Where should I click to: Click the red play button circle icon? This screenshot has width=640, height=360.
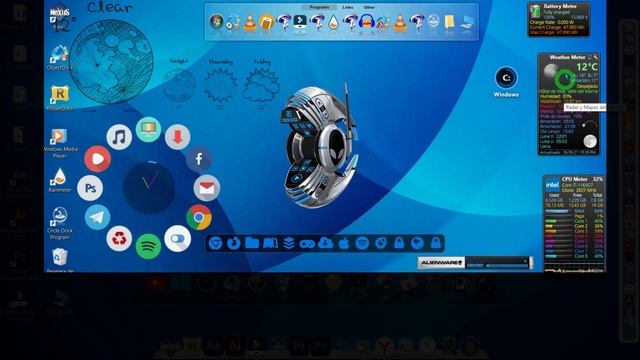point(97,159)
